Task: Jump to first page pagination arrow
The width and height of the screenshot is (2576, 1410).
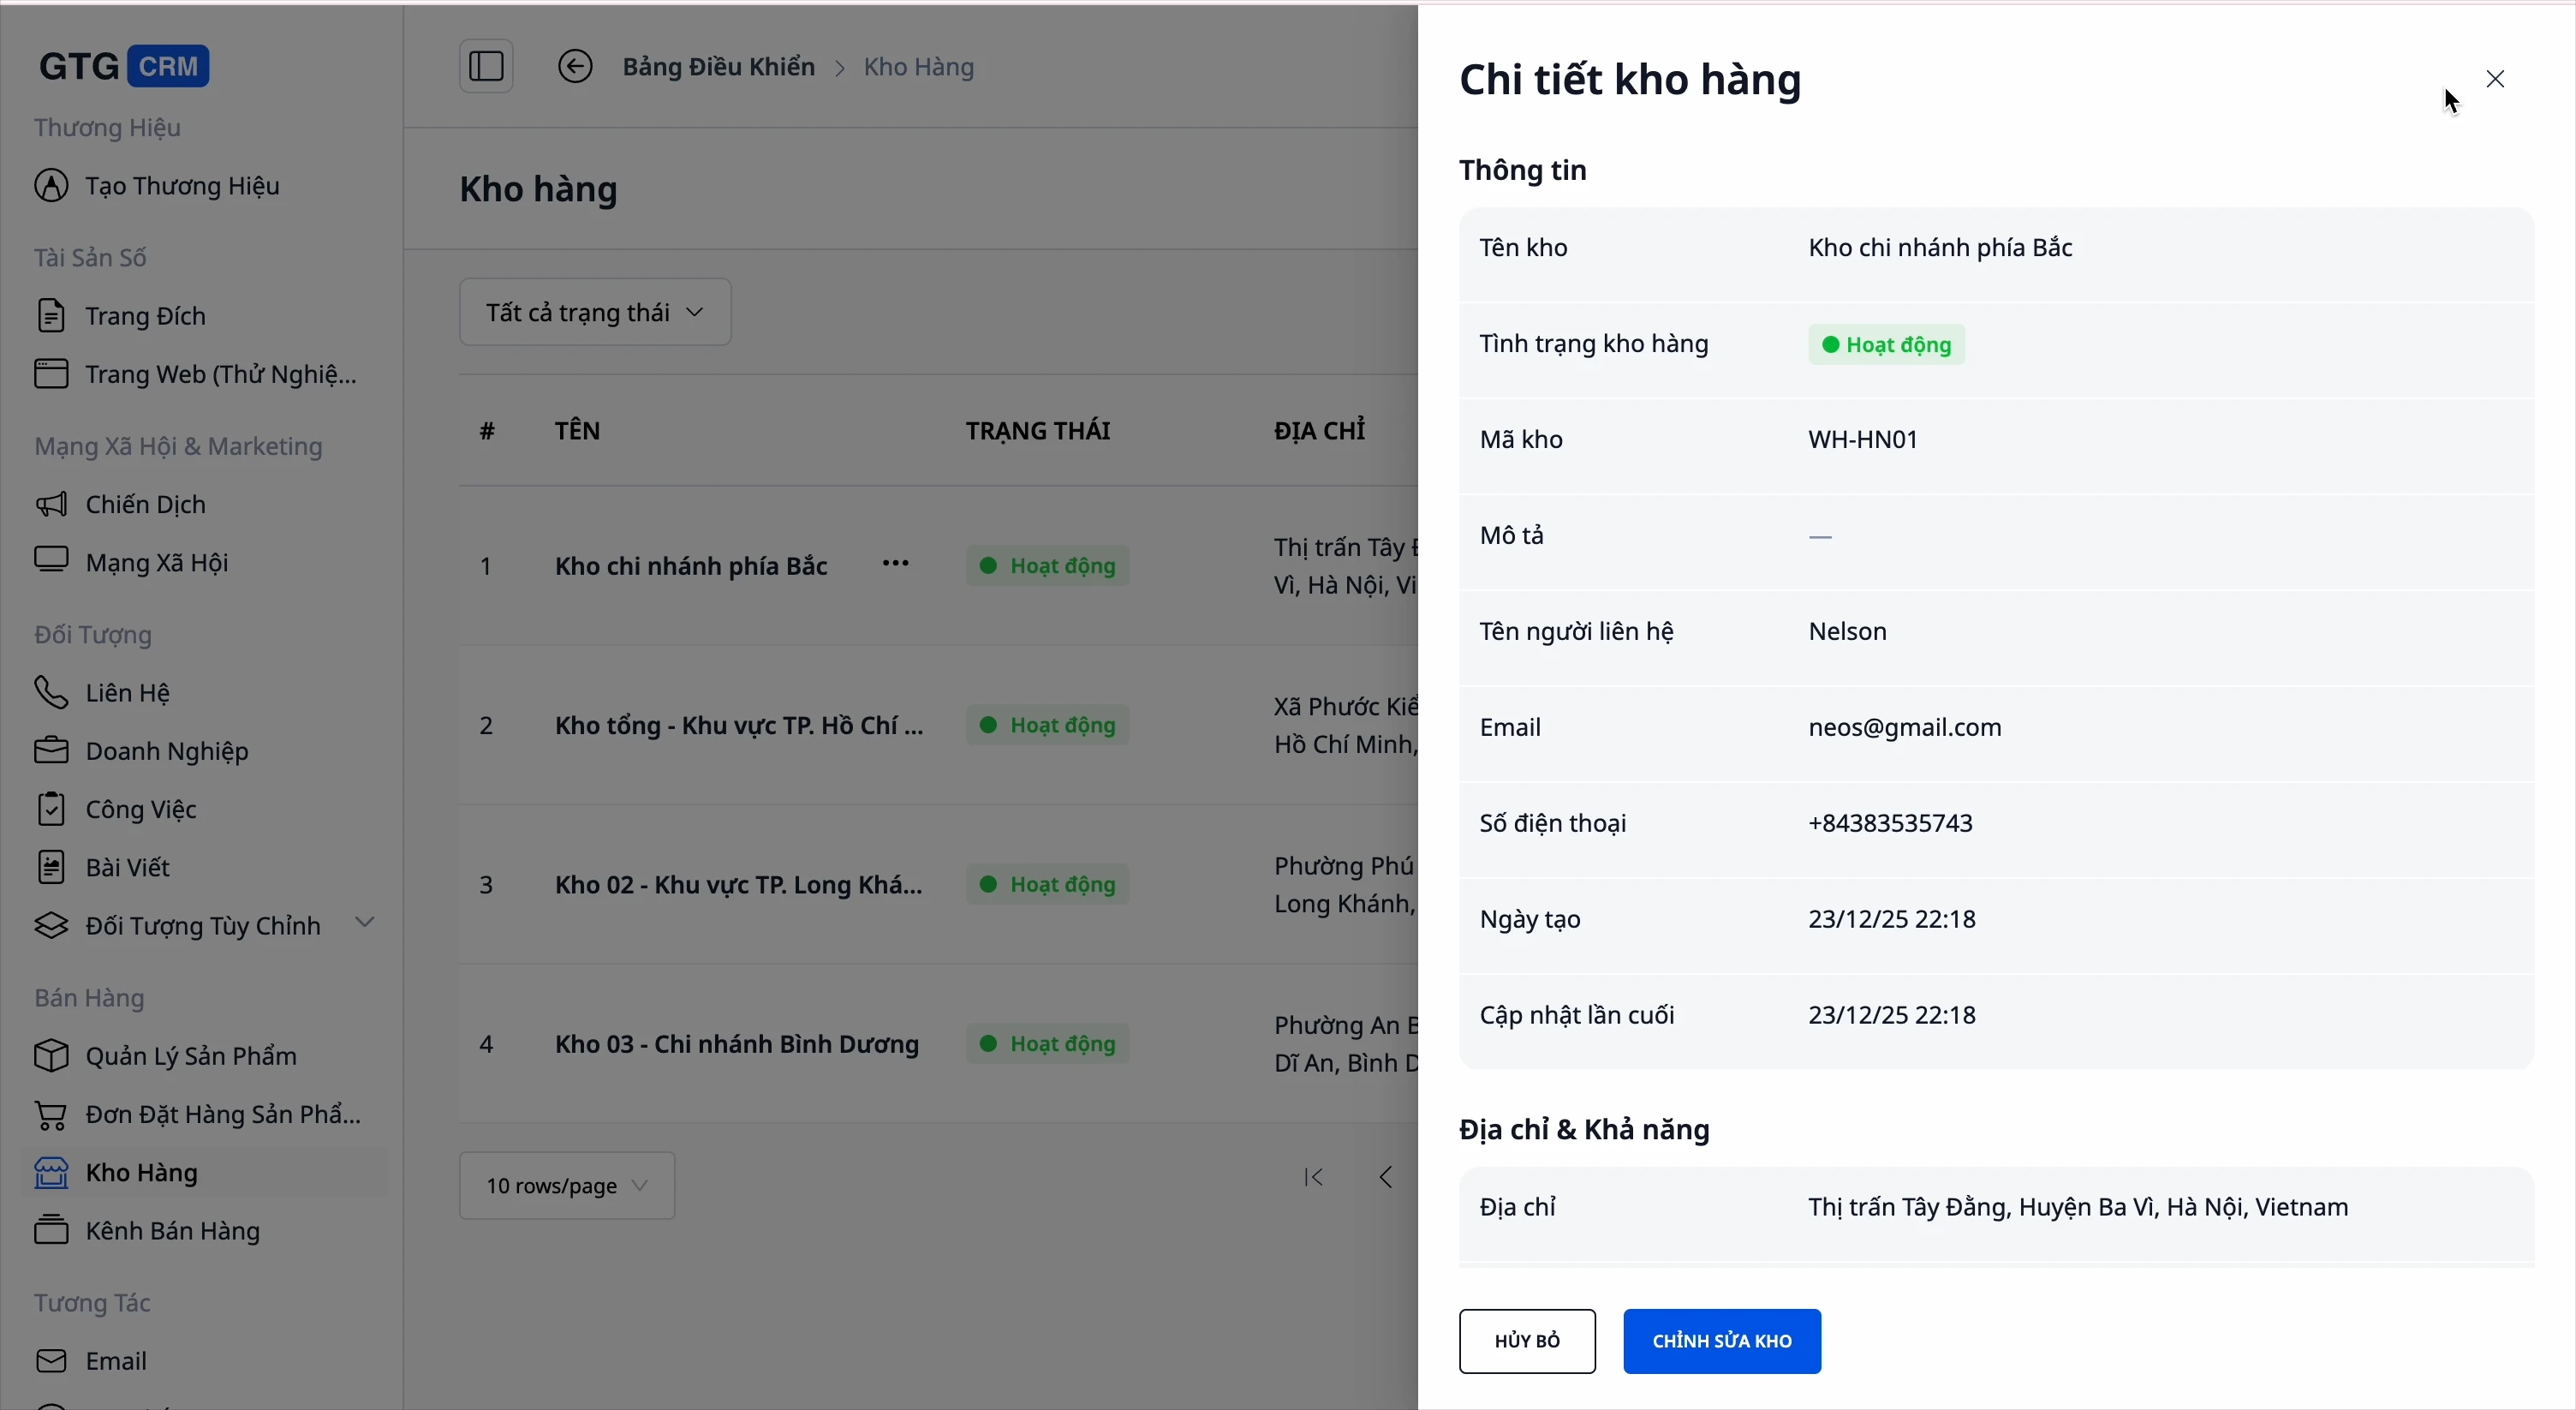Action: point(1314,1178)
